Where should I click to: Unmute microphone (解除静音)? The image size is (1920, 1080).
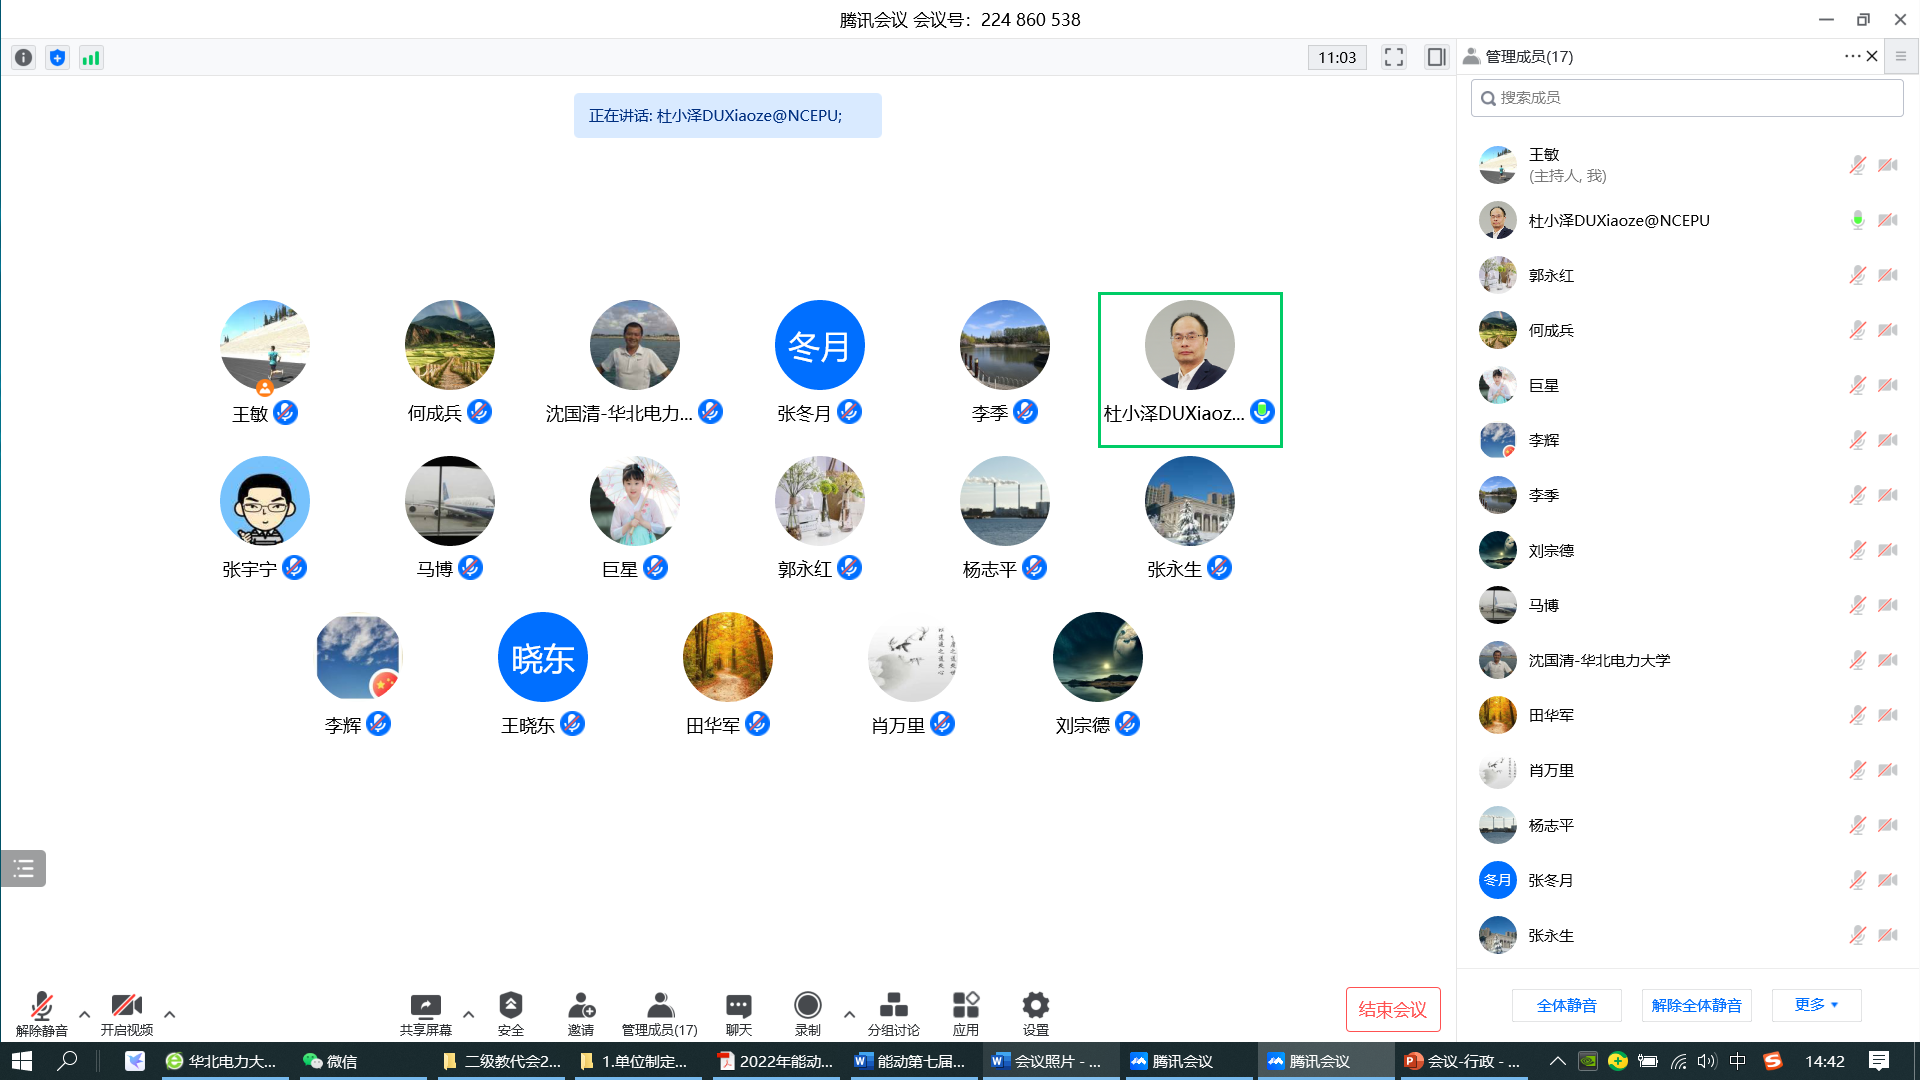(x=41, y=1006)
